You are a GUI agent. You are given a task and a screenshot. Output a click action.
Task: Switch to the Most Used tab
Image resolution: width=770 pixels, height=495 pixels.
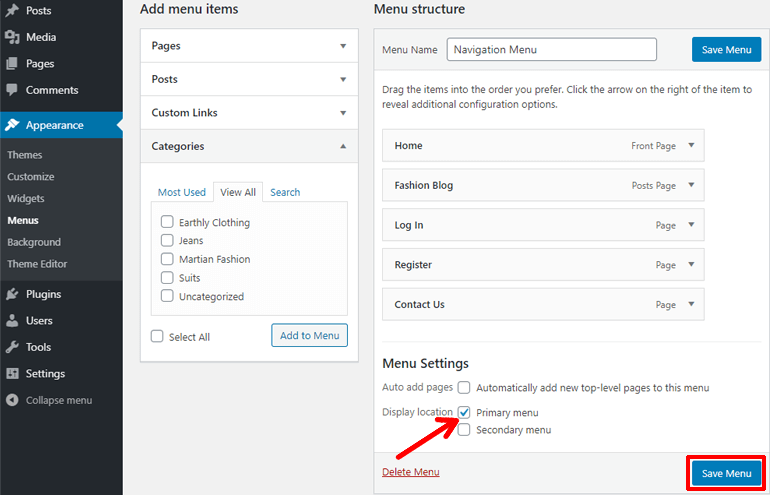(181, 192)
